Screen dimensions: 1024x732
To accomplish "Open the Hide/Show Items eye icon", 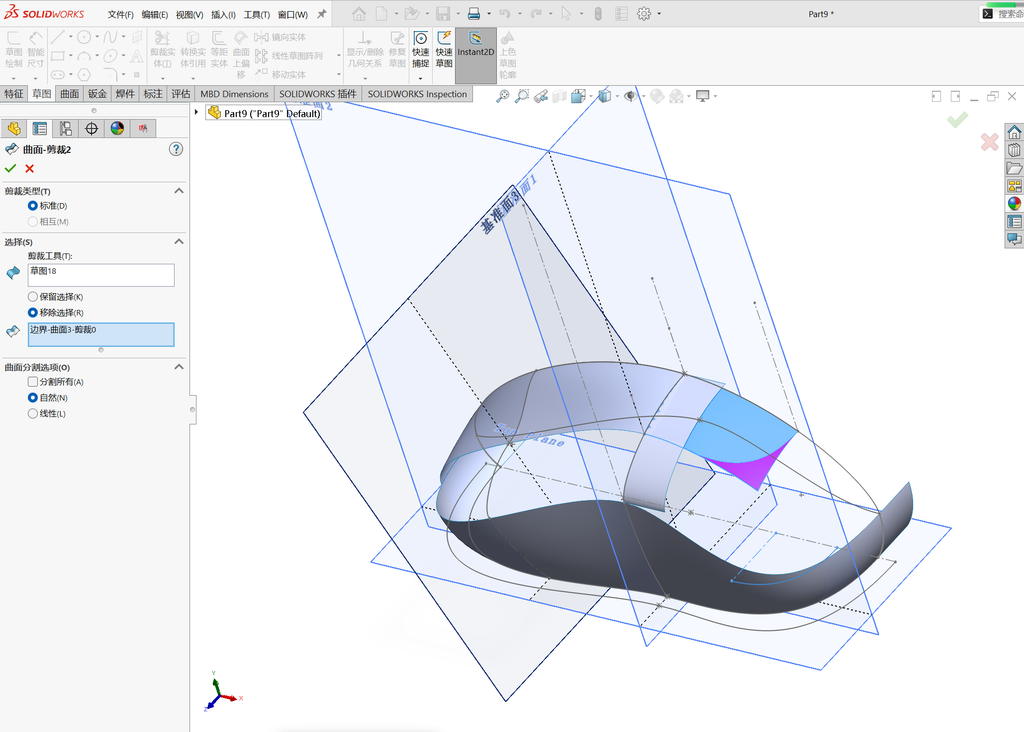I will coord(630,96).
